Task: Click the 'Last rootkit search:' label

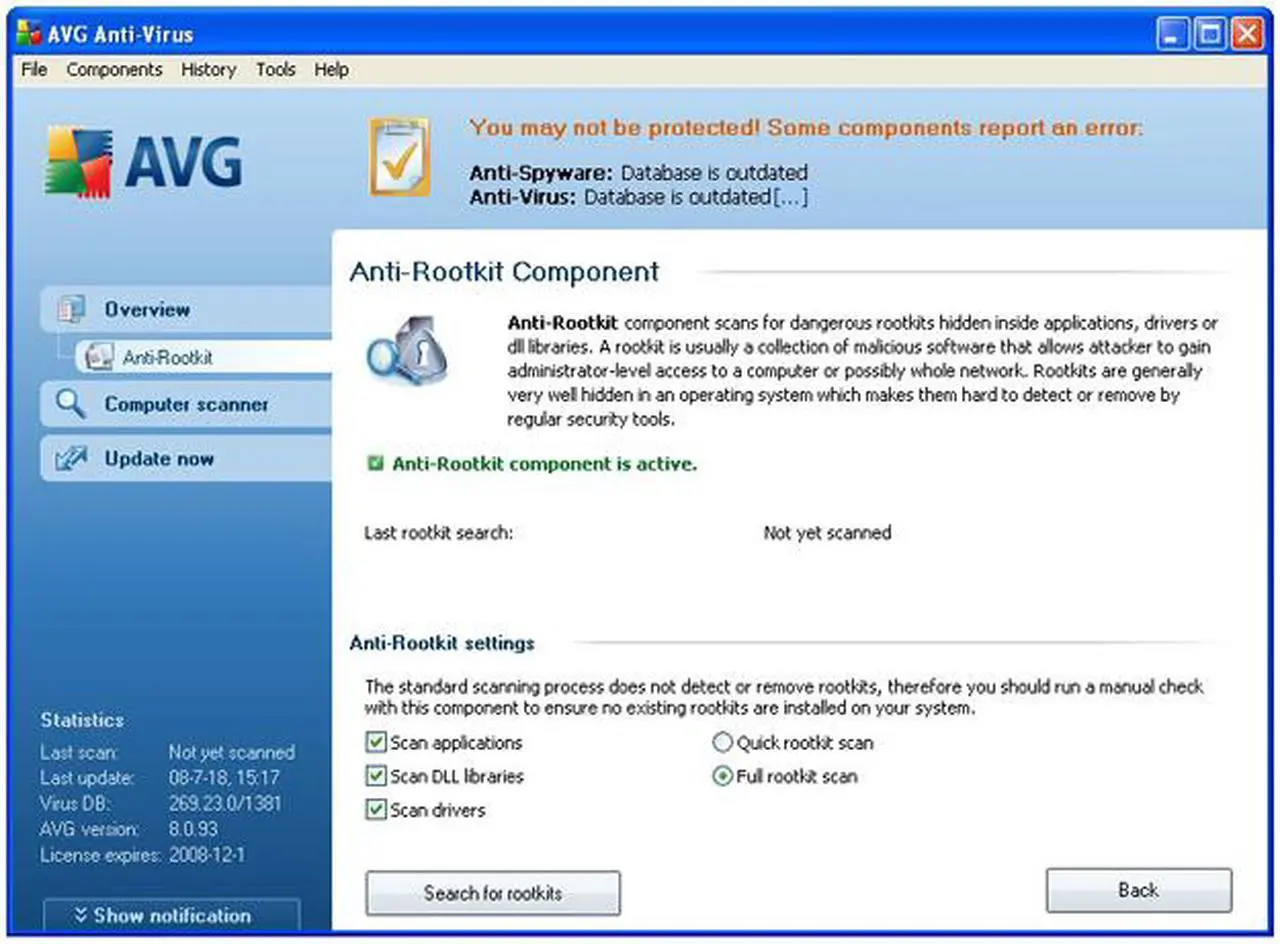Action: pos(438,533)
